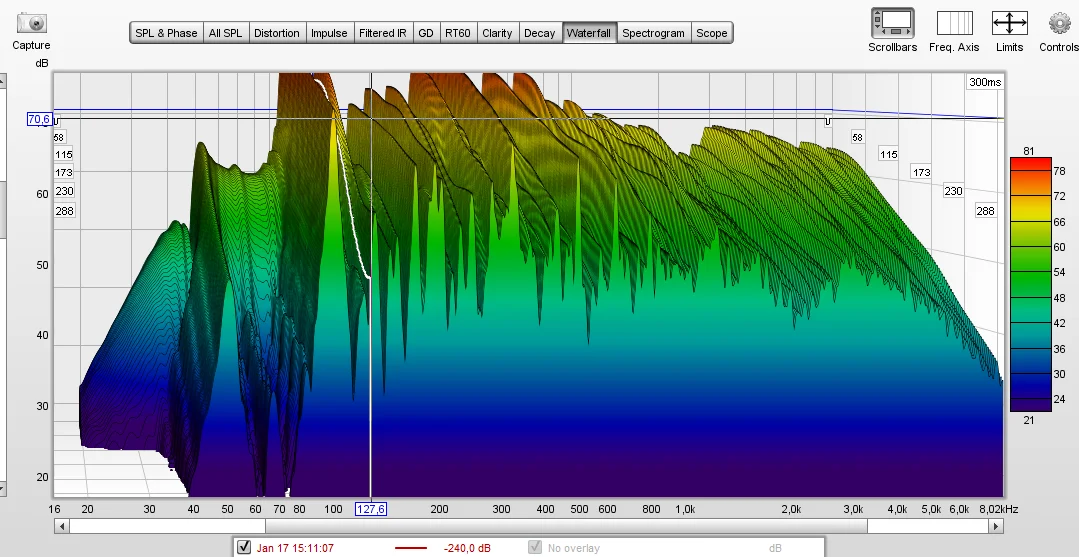The height and width of the screenshot is (557, 1079).
Task: Open the Controls gear icon
Action: tap(1060, 23)
